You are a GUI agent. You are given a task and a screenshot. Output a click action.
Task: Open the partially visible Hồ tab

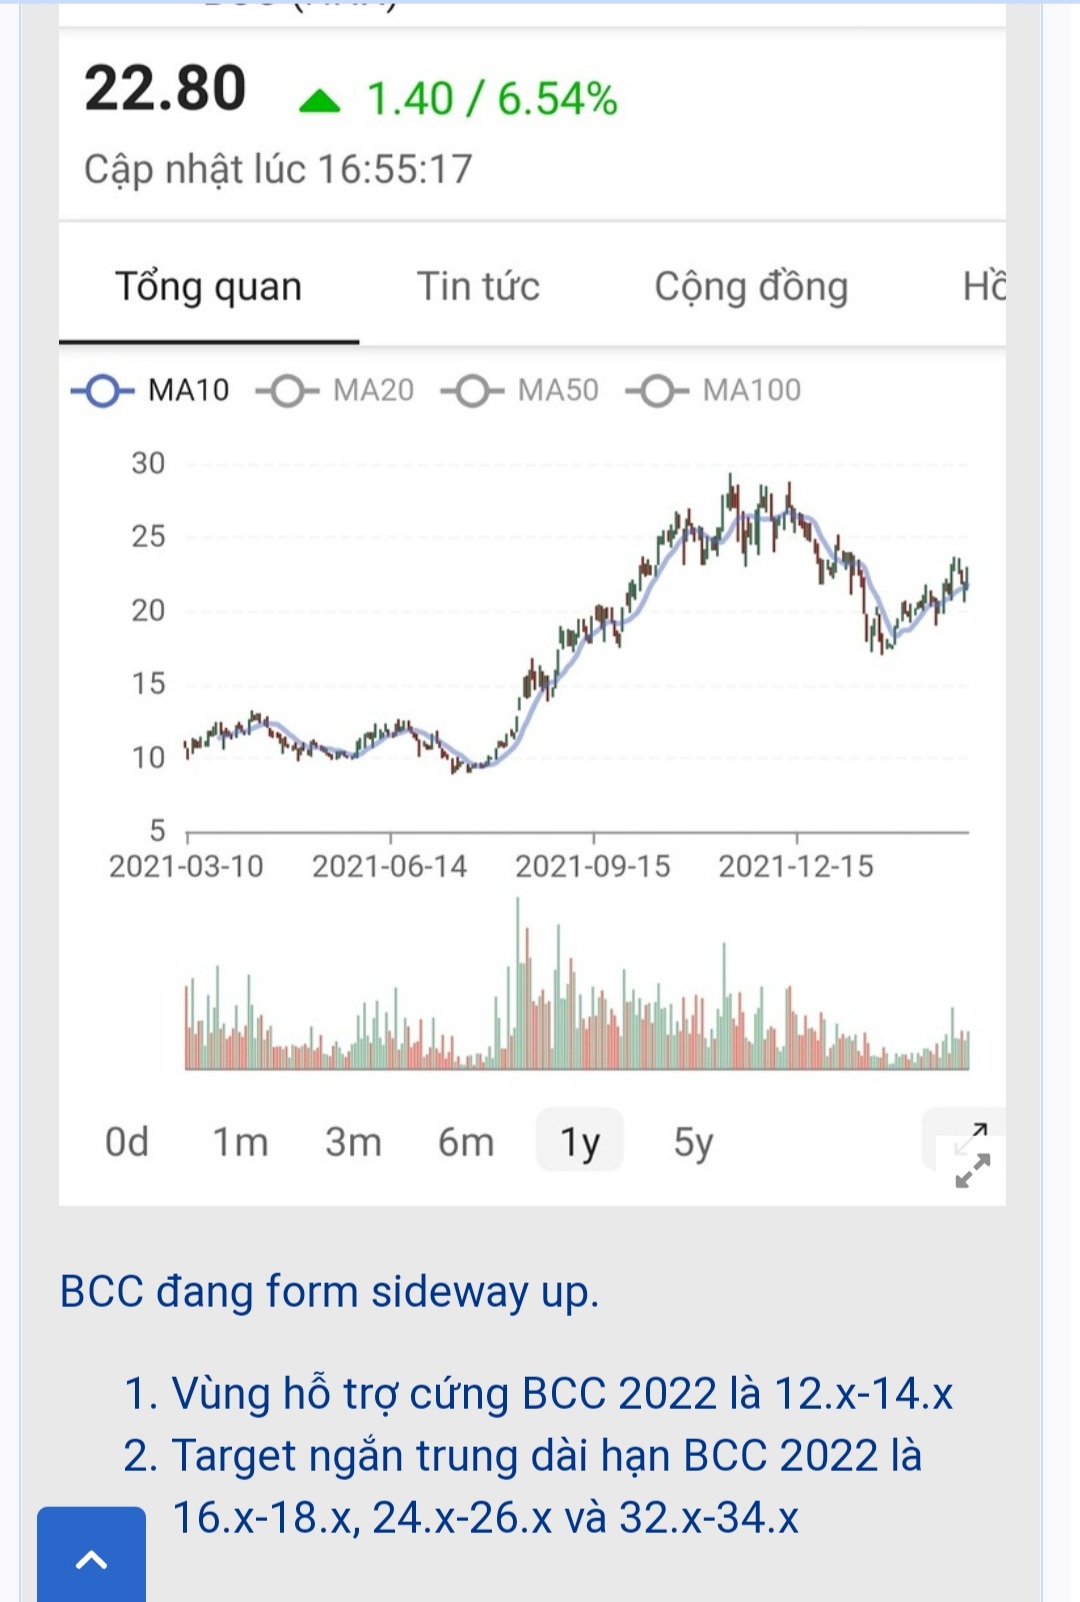tap(984, 287)
